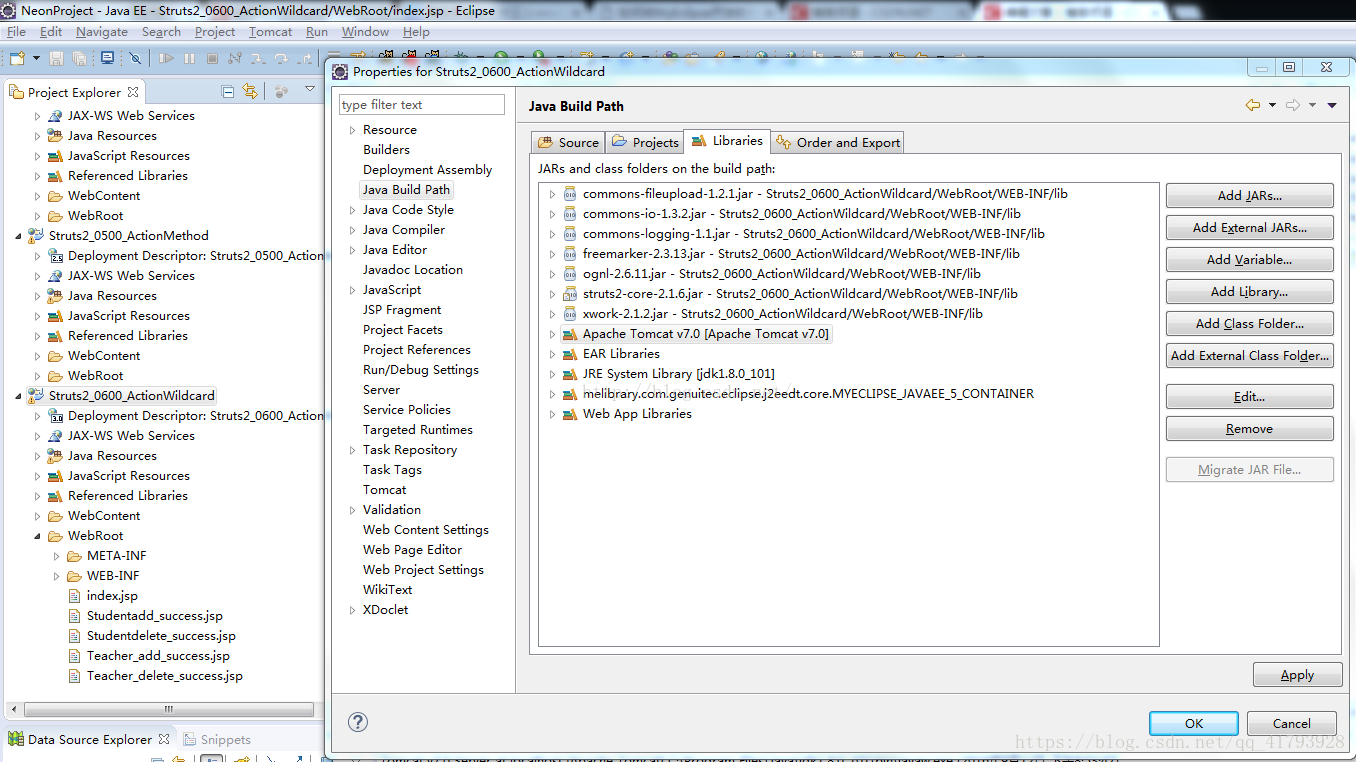
Task: Toggle Link with Editor icon
Action: [x=250, y=91]
